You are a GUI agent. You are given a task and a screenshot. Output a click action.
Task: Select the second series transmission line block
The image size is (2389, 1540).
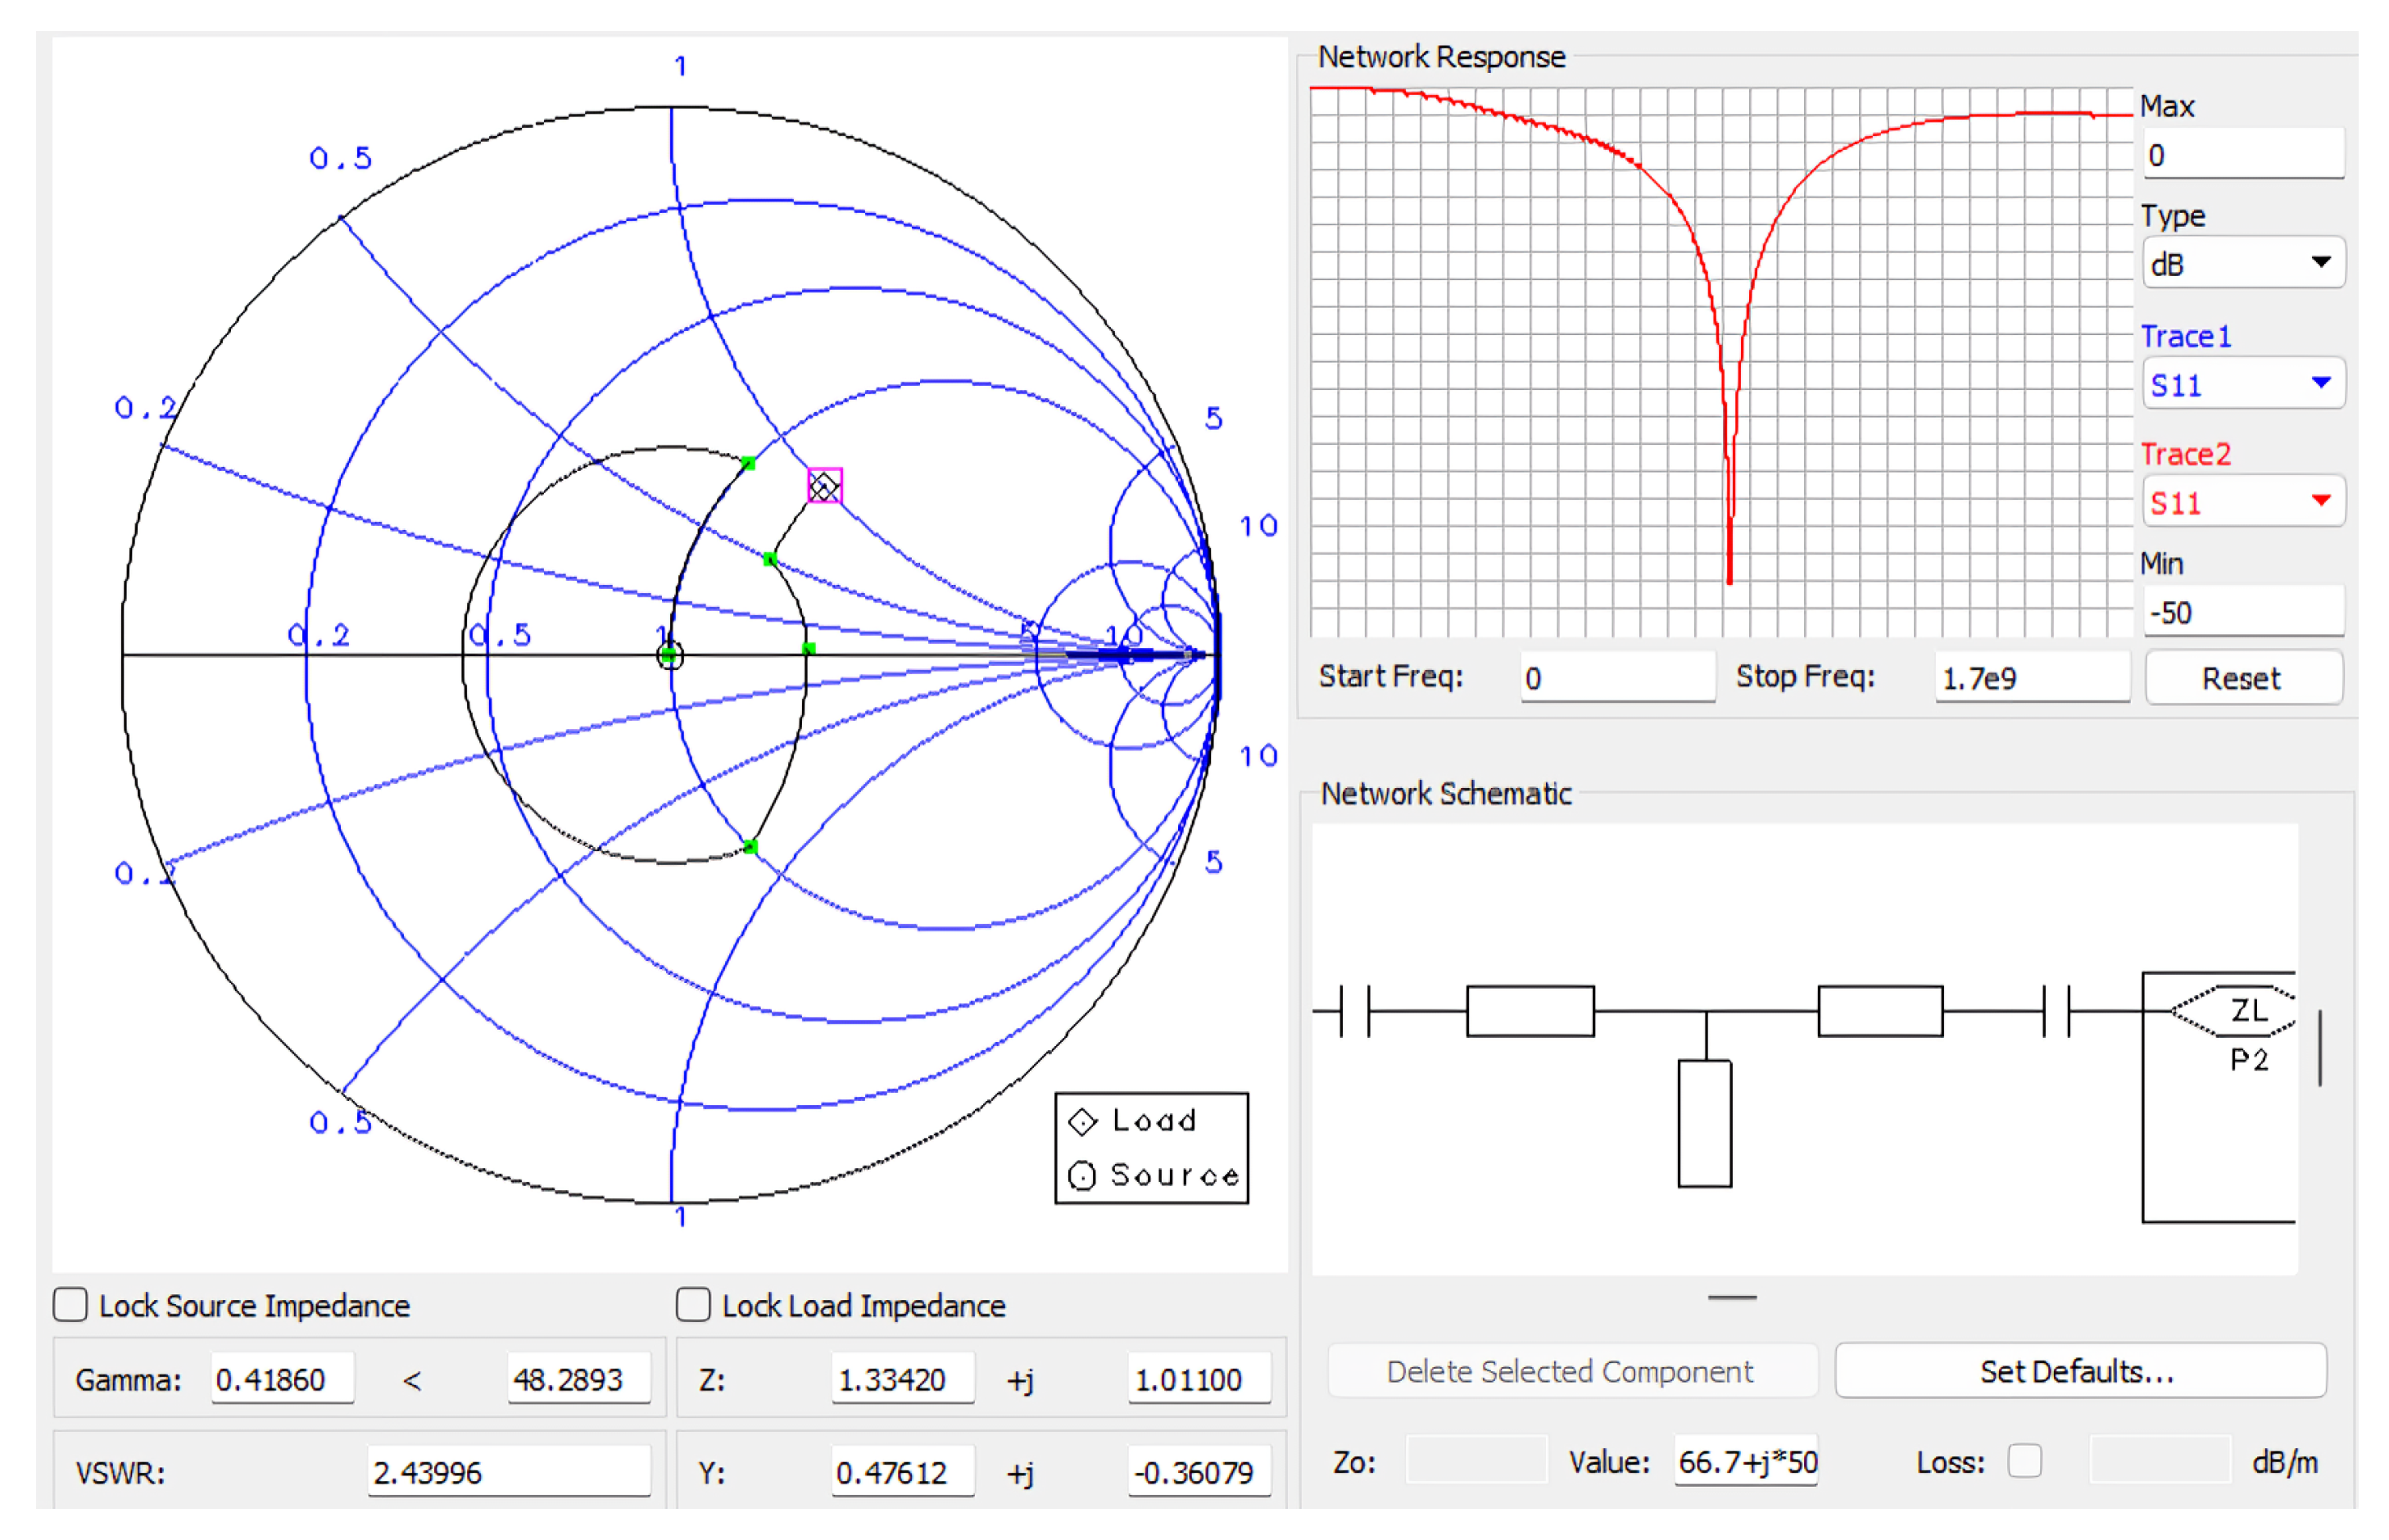point(1879,1011)
